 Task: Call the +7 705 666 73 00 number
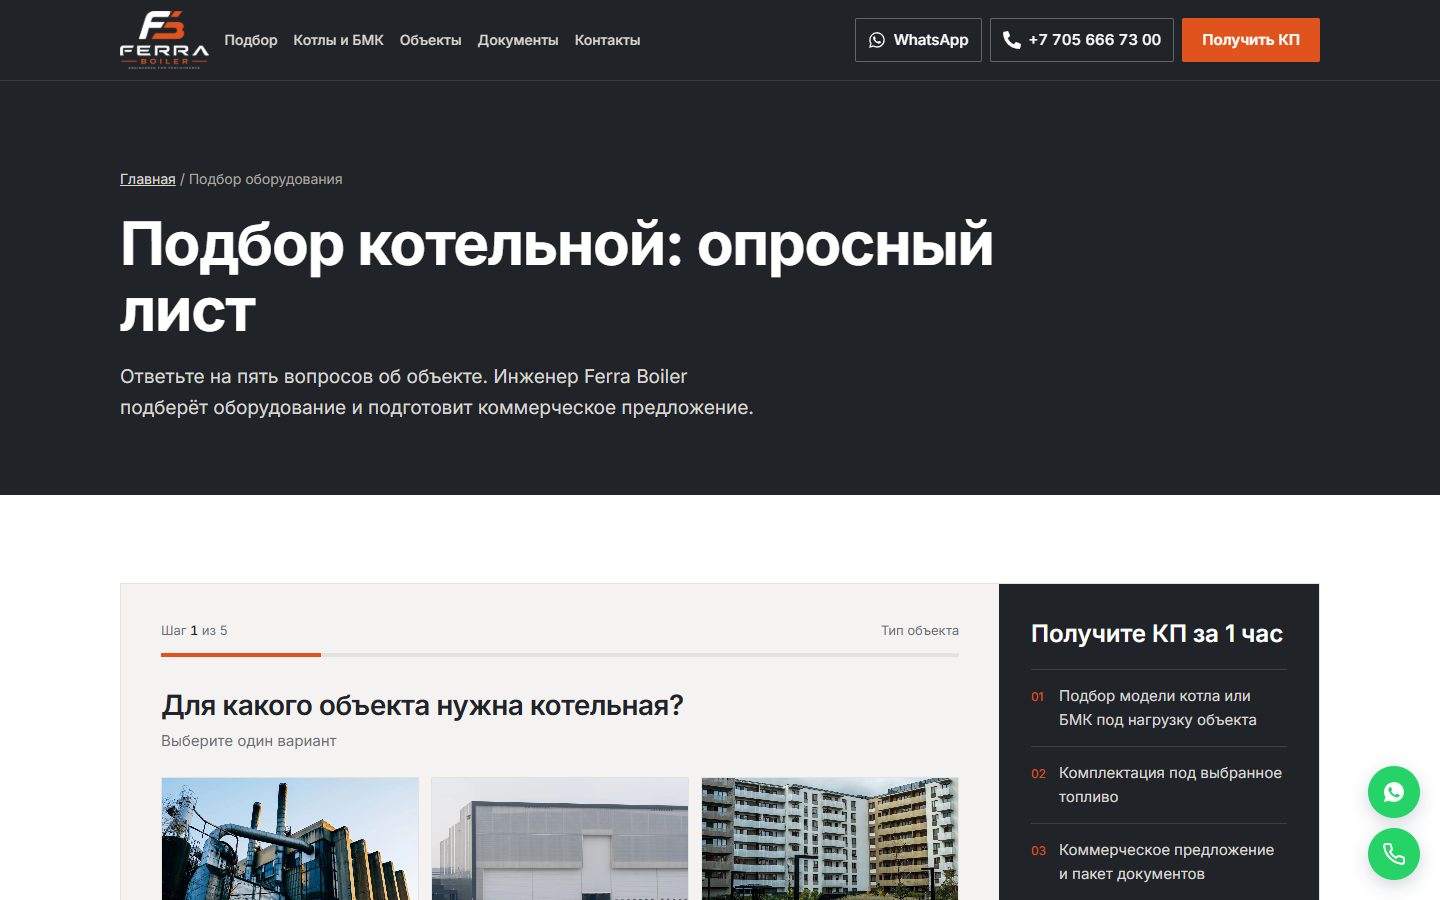coord(1082,40)
